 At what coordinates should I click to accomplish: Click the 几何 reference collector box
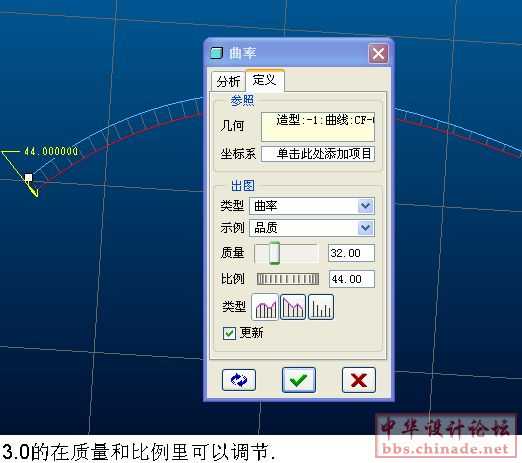(x=318, y=127)
